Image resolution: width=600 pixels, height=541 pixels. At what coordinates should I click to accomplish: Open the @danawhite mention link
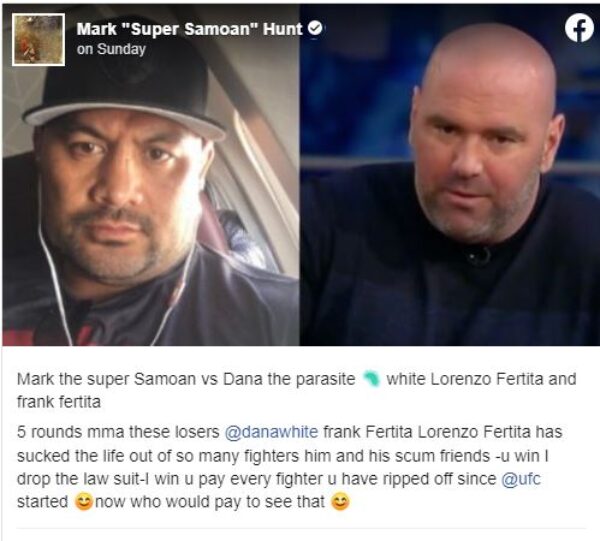point(271,432)
